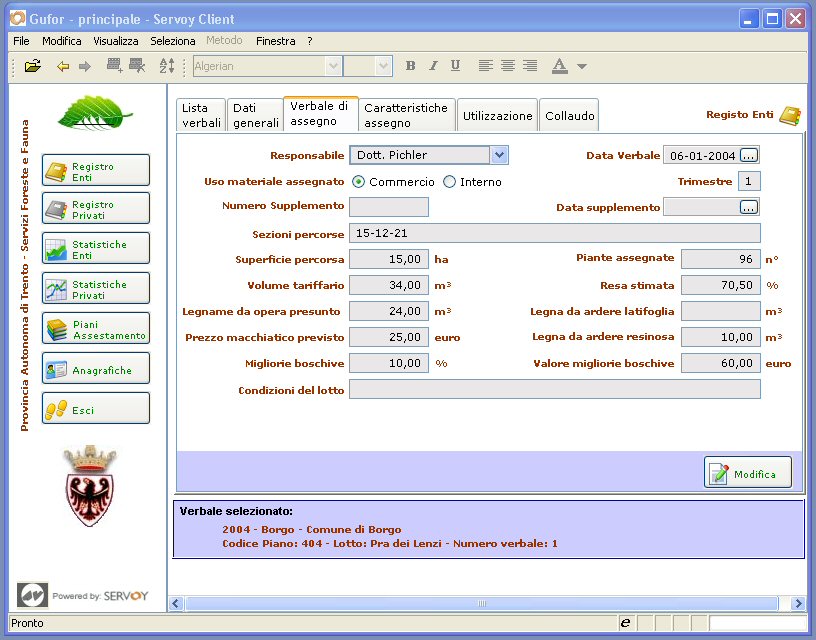The width and height of the screenshot is (816, 640).
Task: Click the font color A icon
Action: [559, 66]
